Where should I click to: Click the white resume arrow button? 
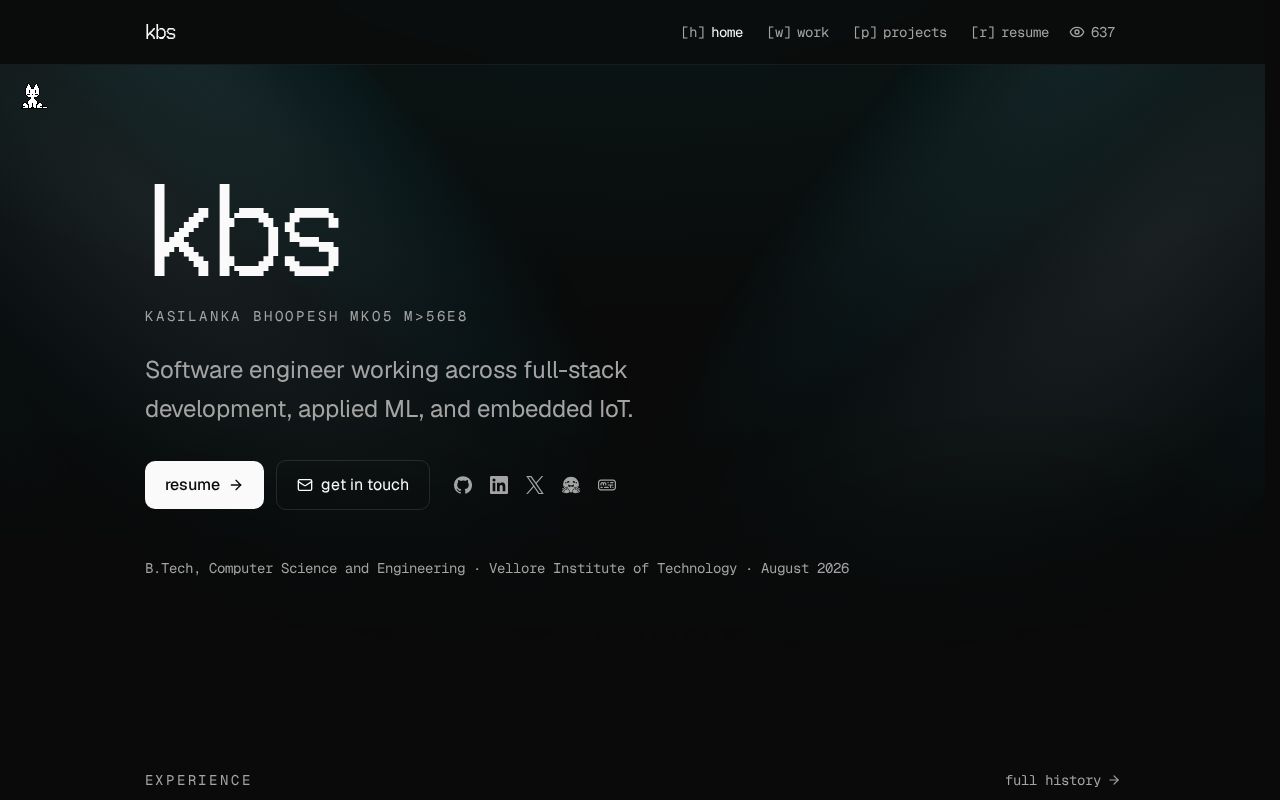[x=204, y=485]
